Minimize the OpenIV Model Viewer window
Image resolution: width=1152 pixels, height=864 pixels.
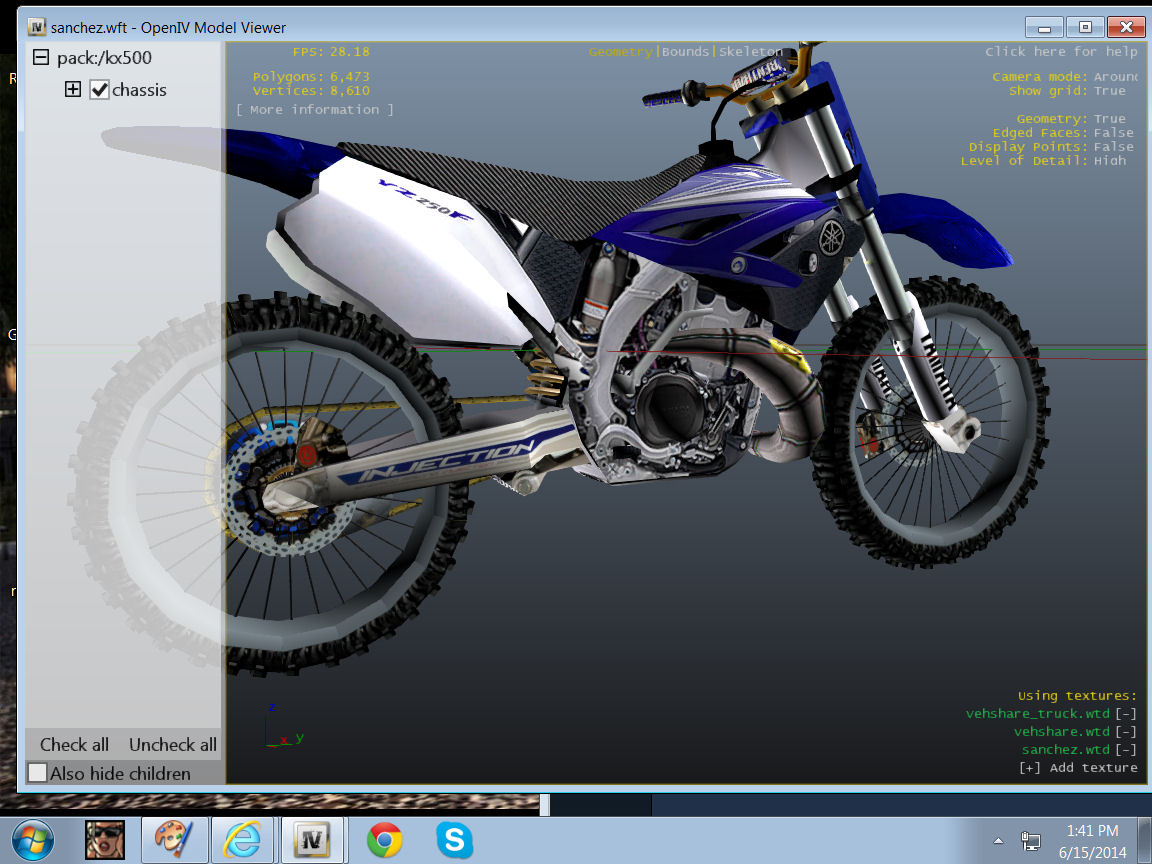1045,27
